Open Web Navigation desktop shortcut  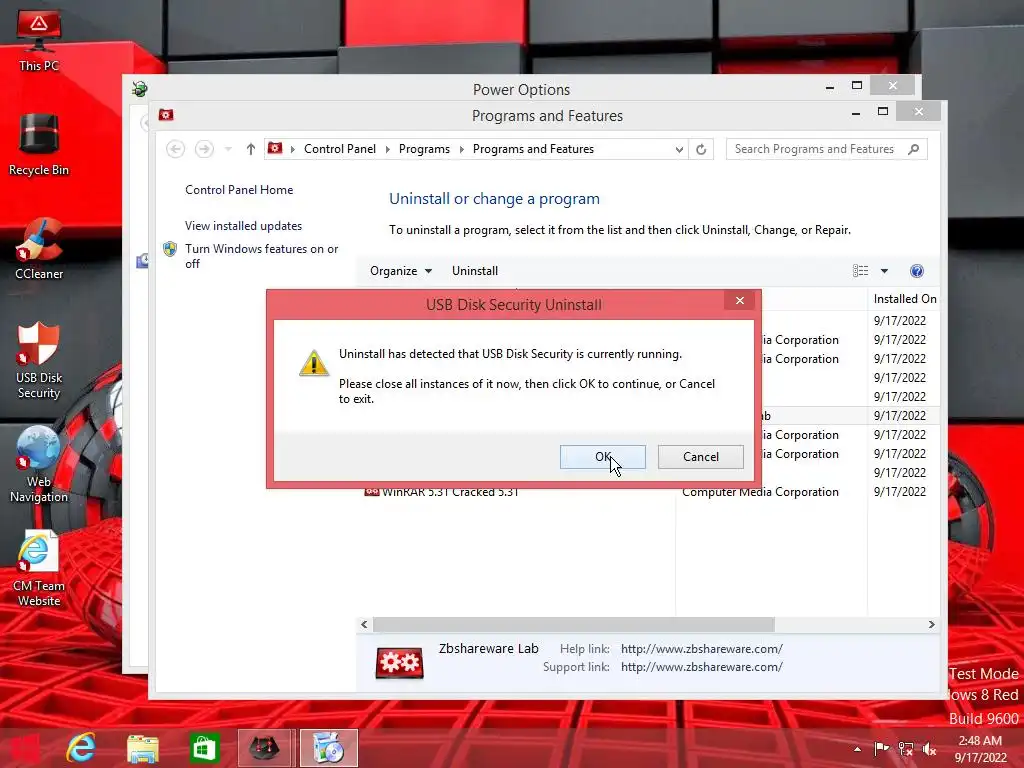[x=39, y=464]
